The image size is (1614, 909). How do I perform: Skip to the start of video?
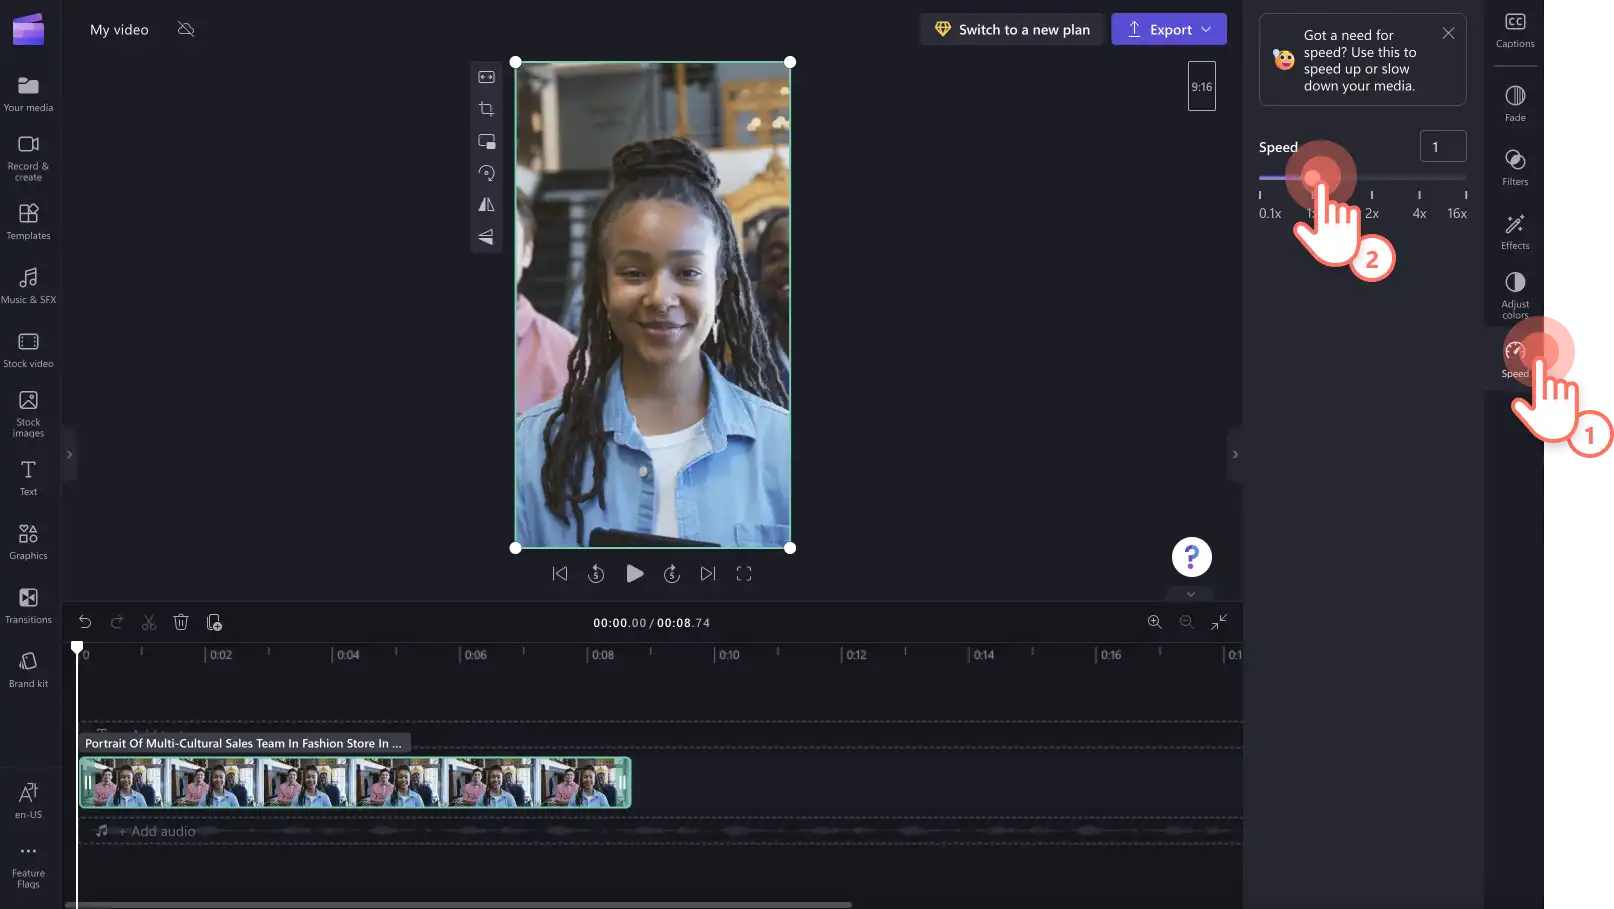[x=560, y=573]
